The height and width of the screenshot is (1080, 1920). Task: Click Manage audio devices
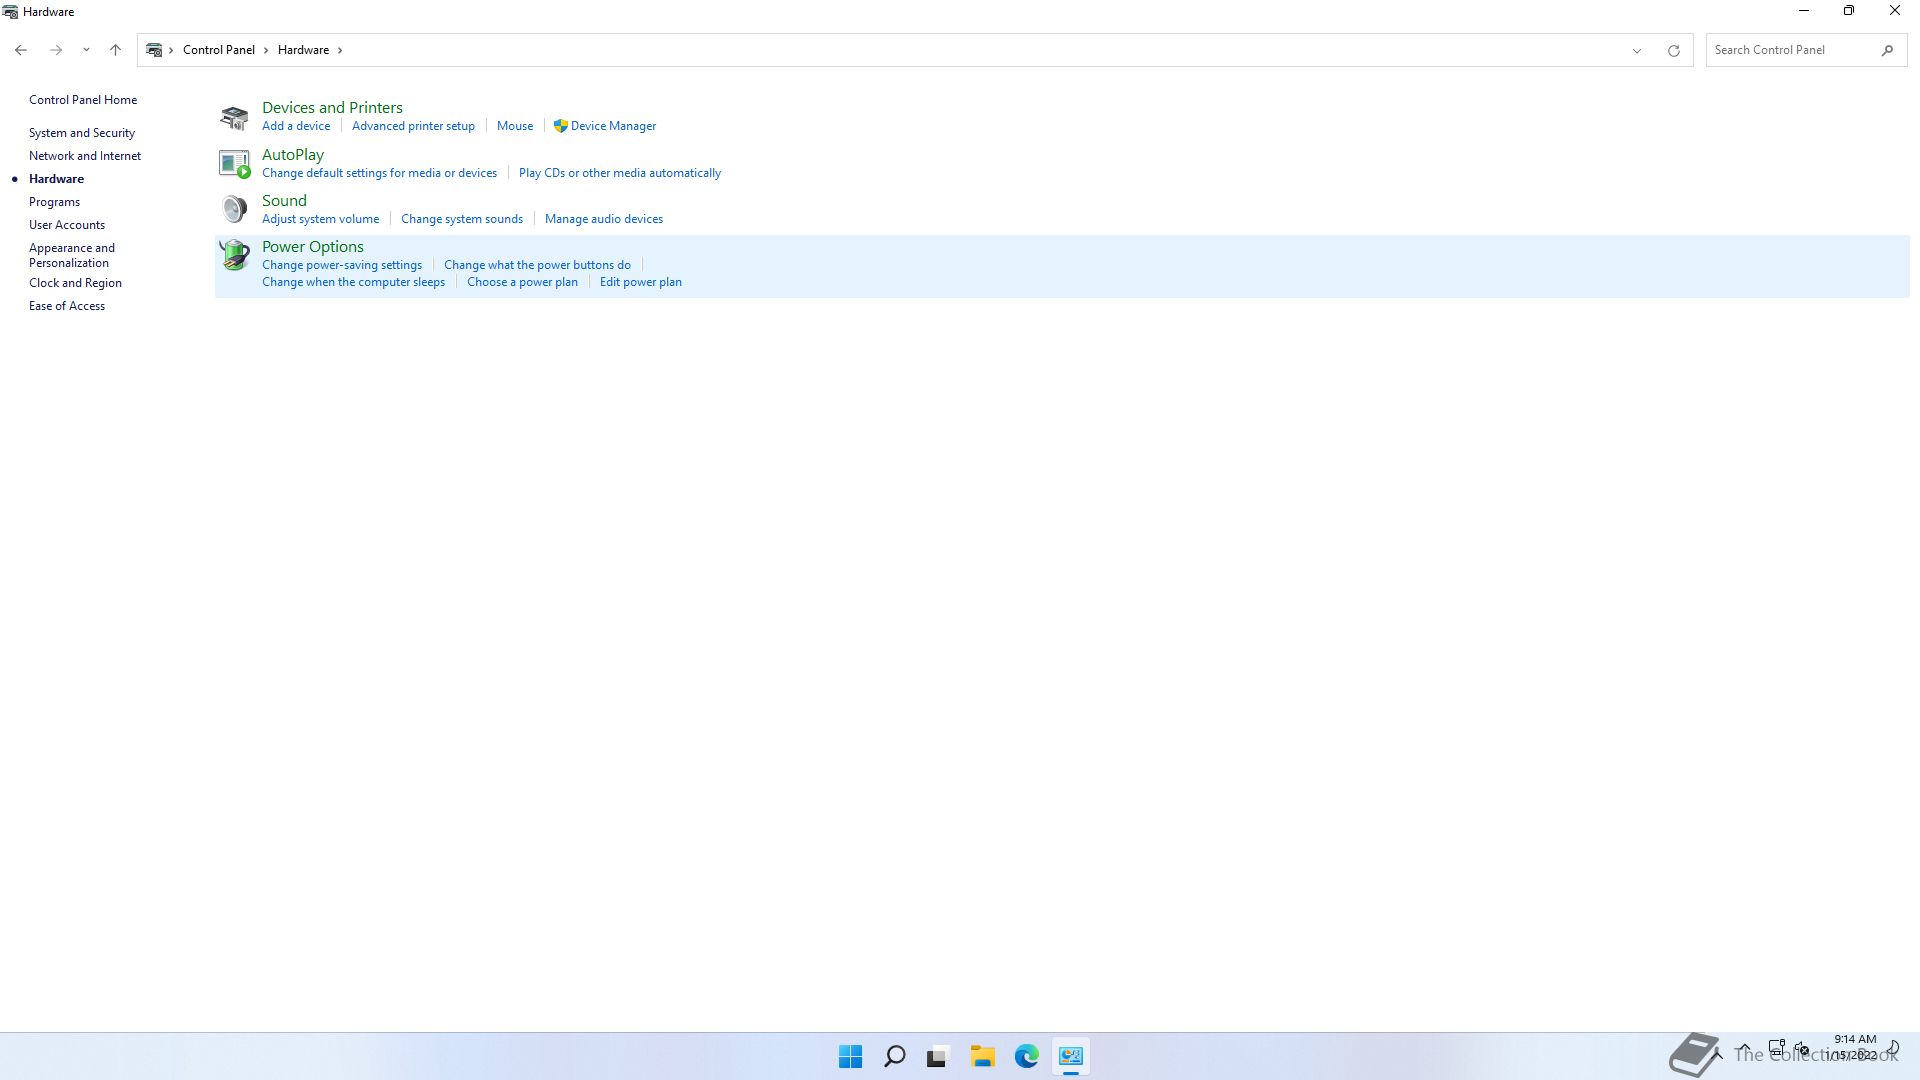coord(604,219)
